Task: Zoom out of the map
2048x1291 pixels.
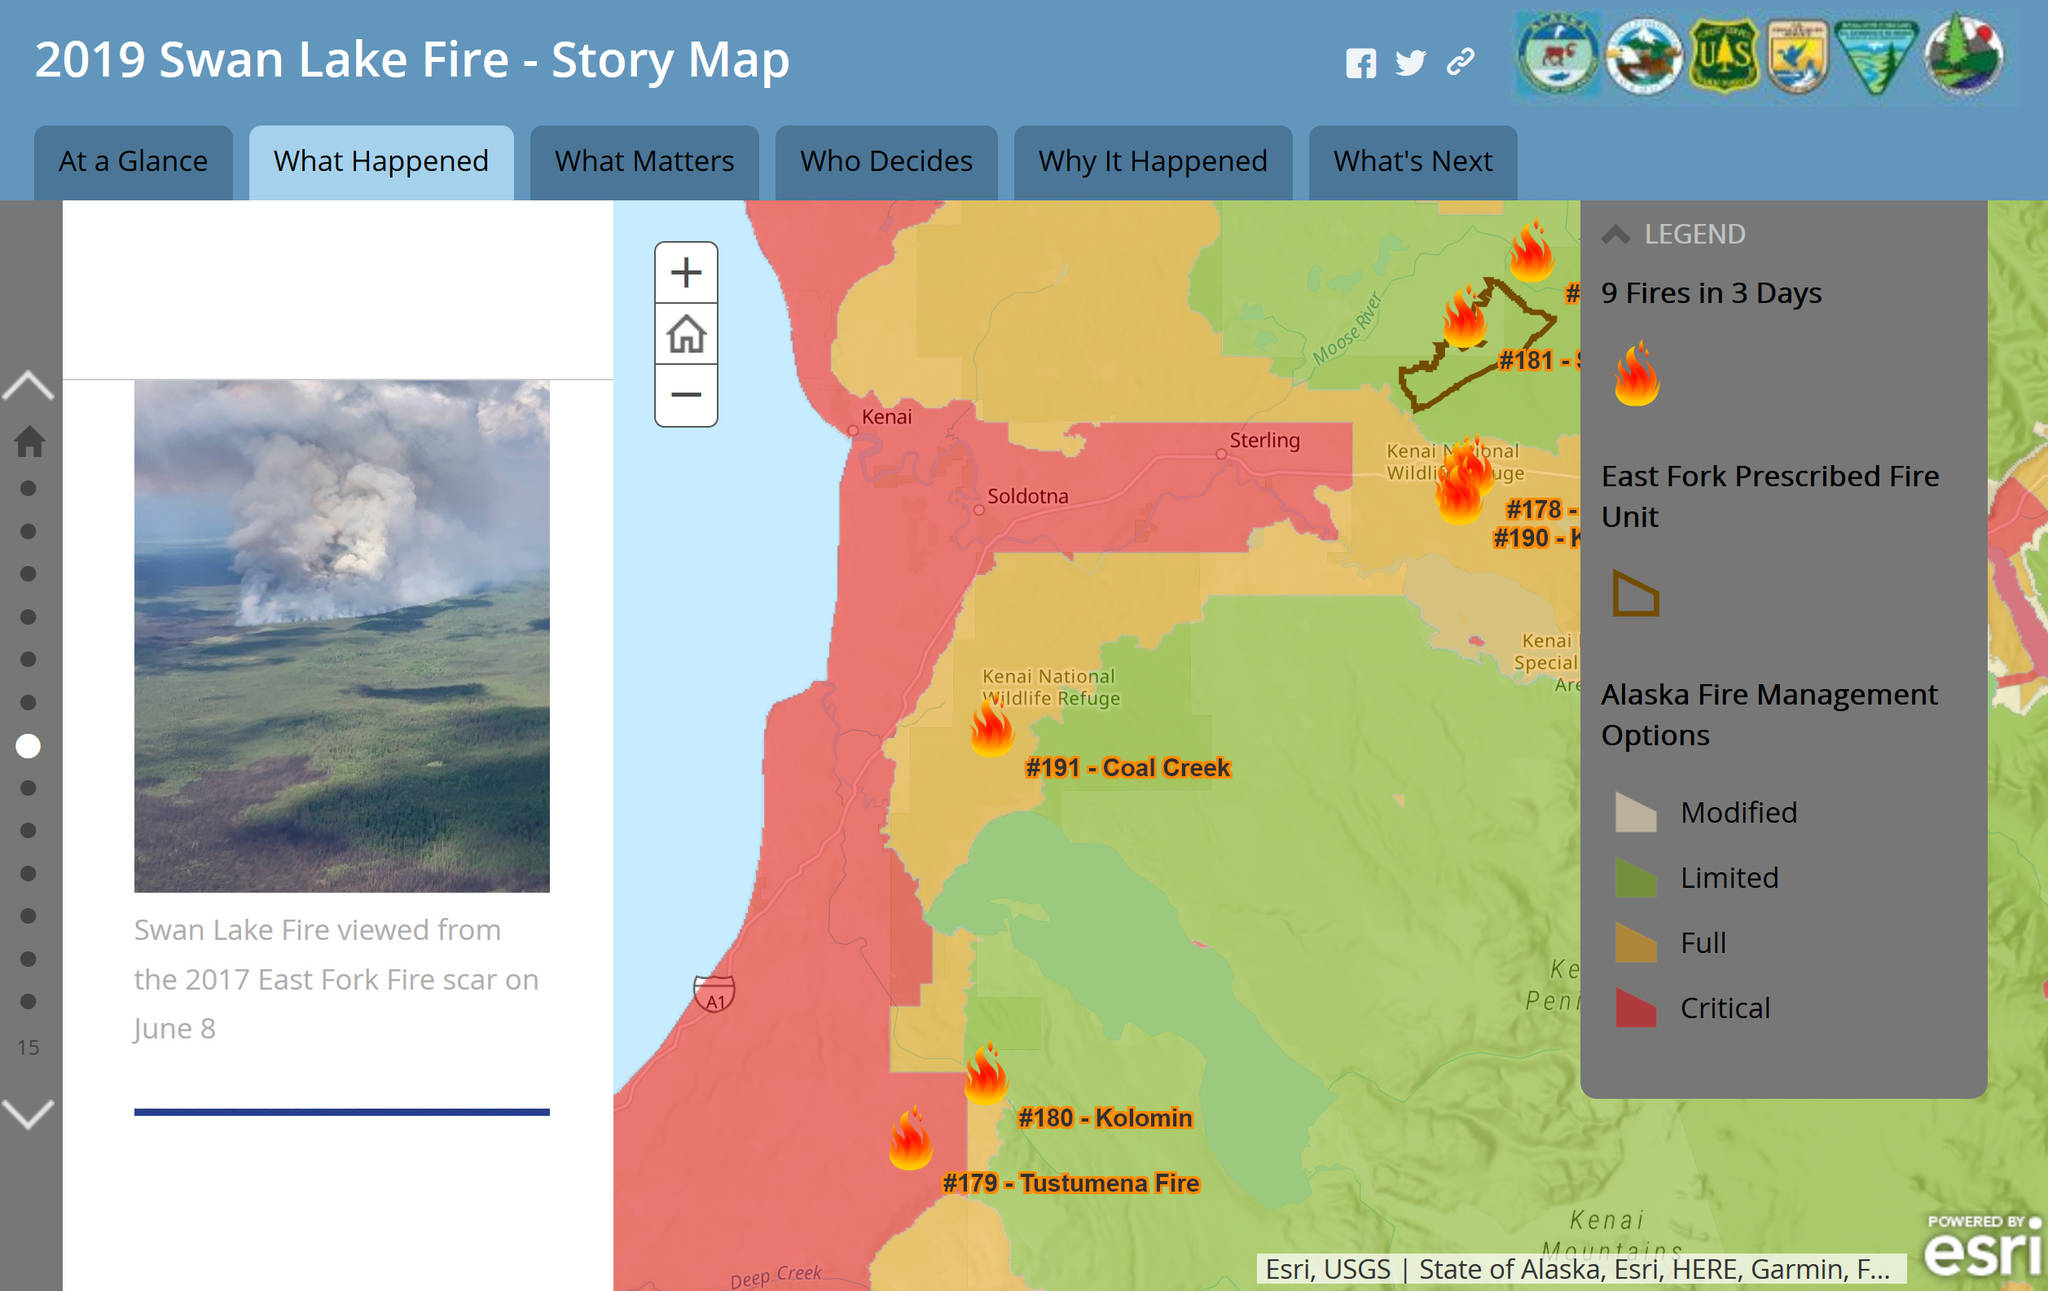Action: pos(686,395)
